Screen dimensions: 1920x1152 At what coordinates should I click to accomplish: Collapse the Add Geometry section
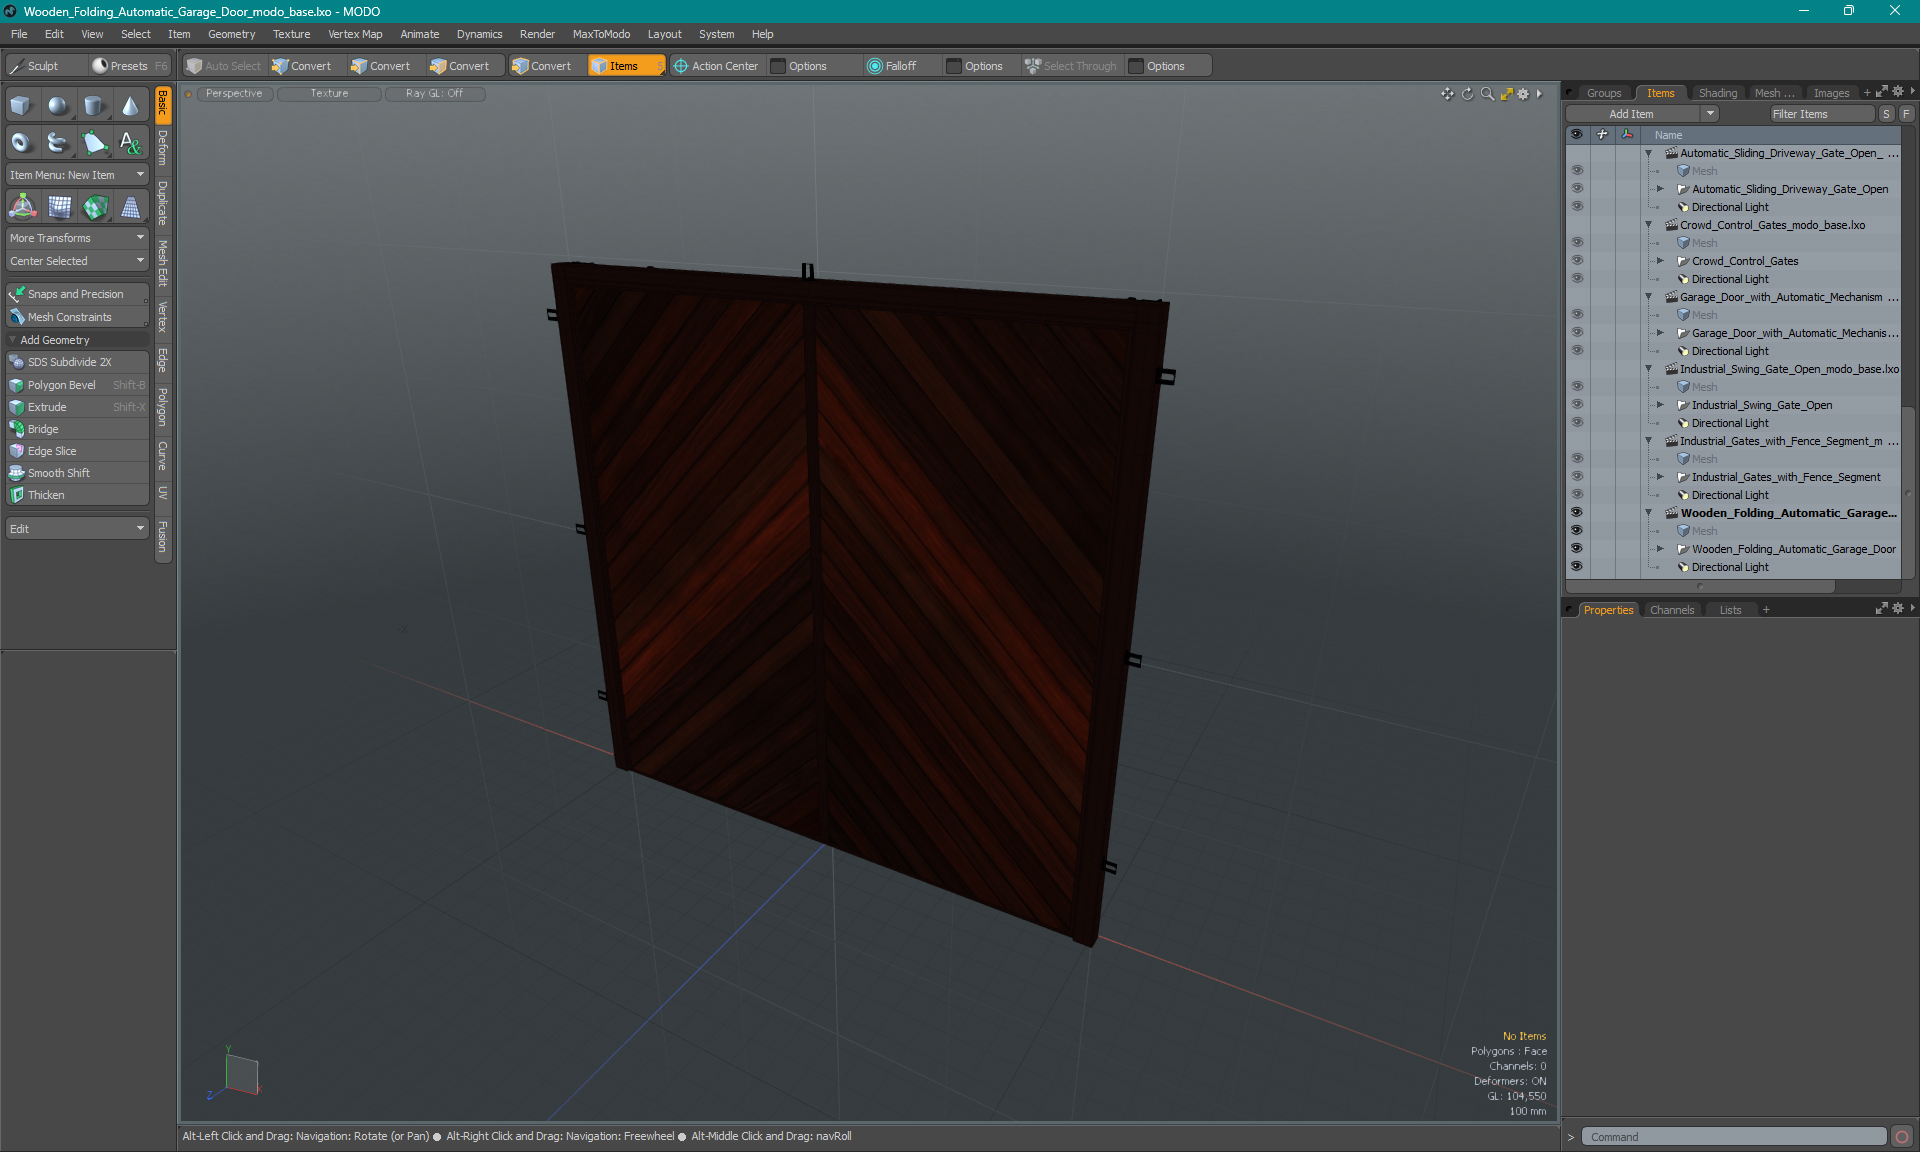tap(13, 340)
